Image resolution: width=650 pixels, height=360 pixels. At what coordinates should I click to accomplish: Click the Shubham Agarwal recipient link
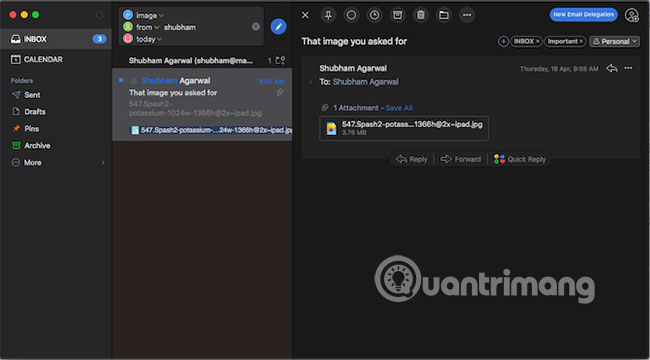pyautogui.click(x=366, y=82)
